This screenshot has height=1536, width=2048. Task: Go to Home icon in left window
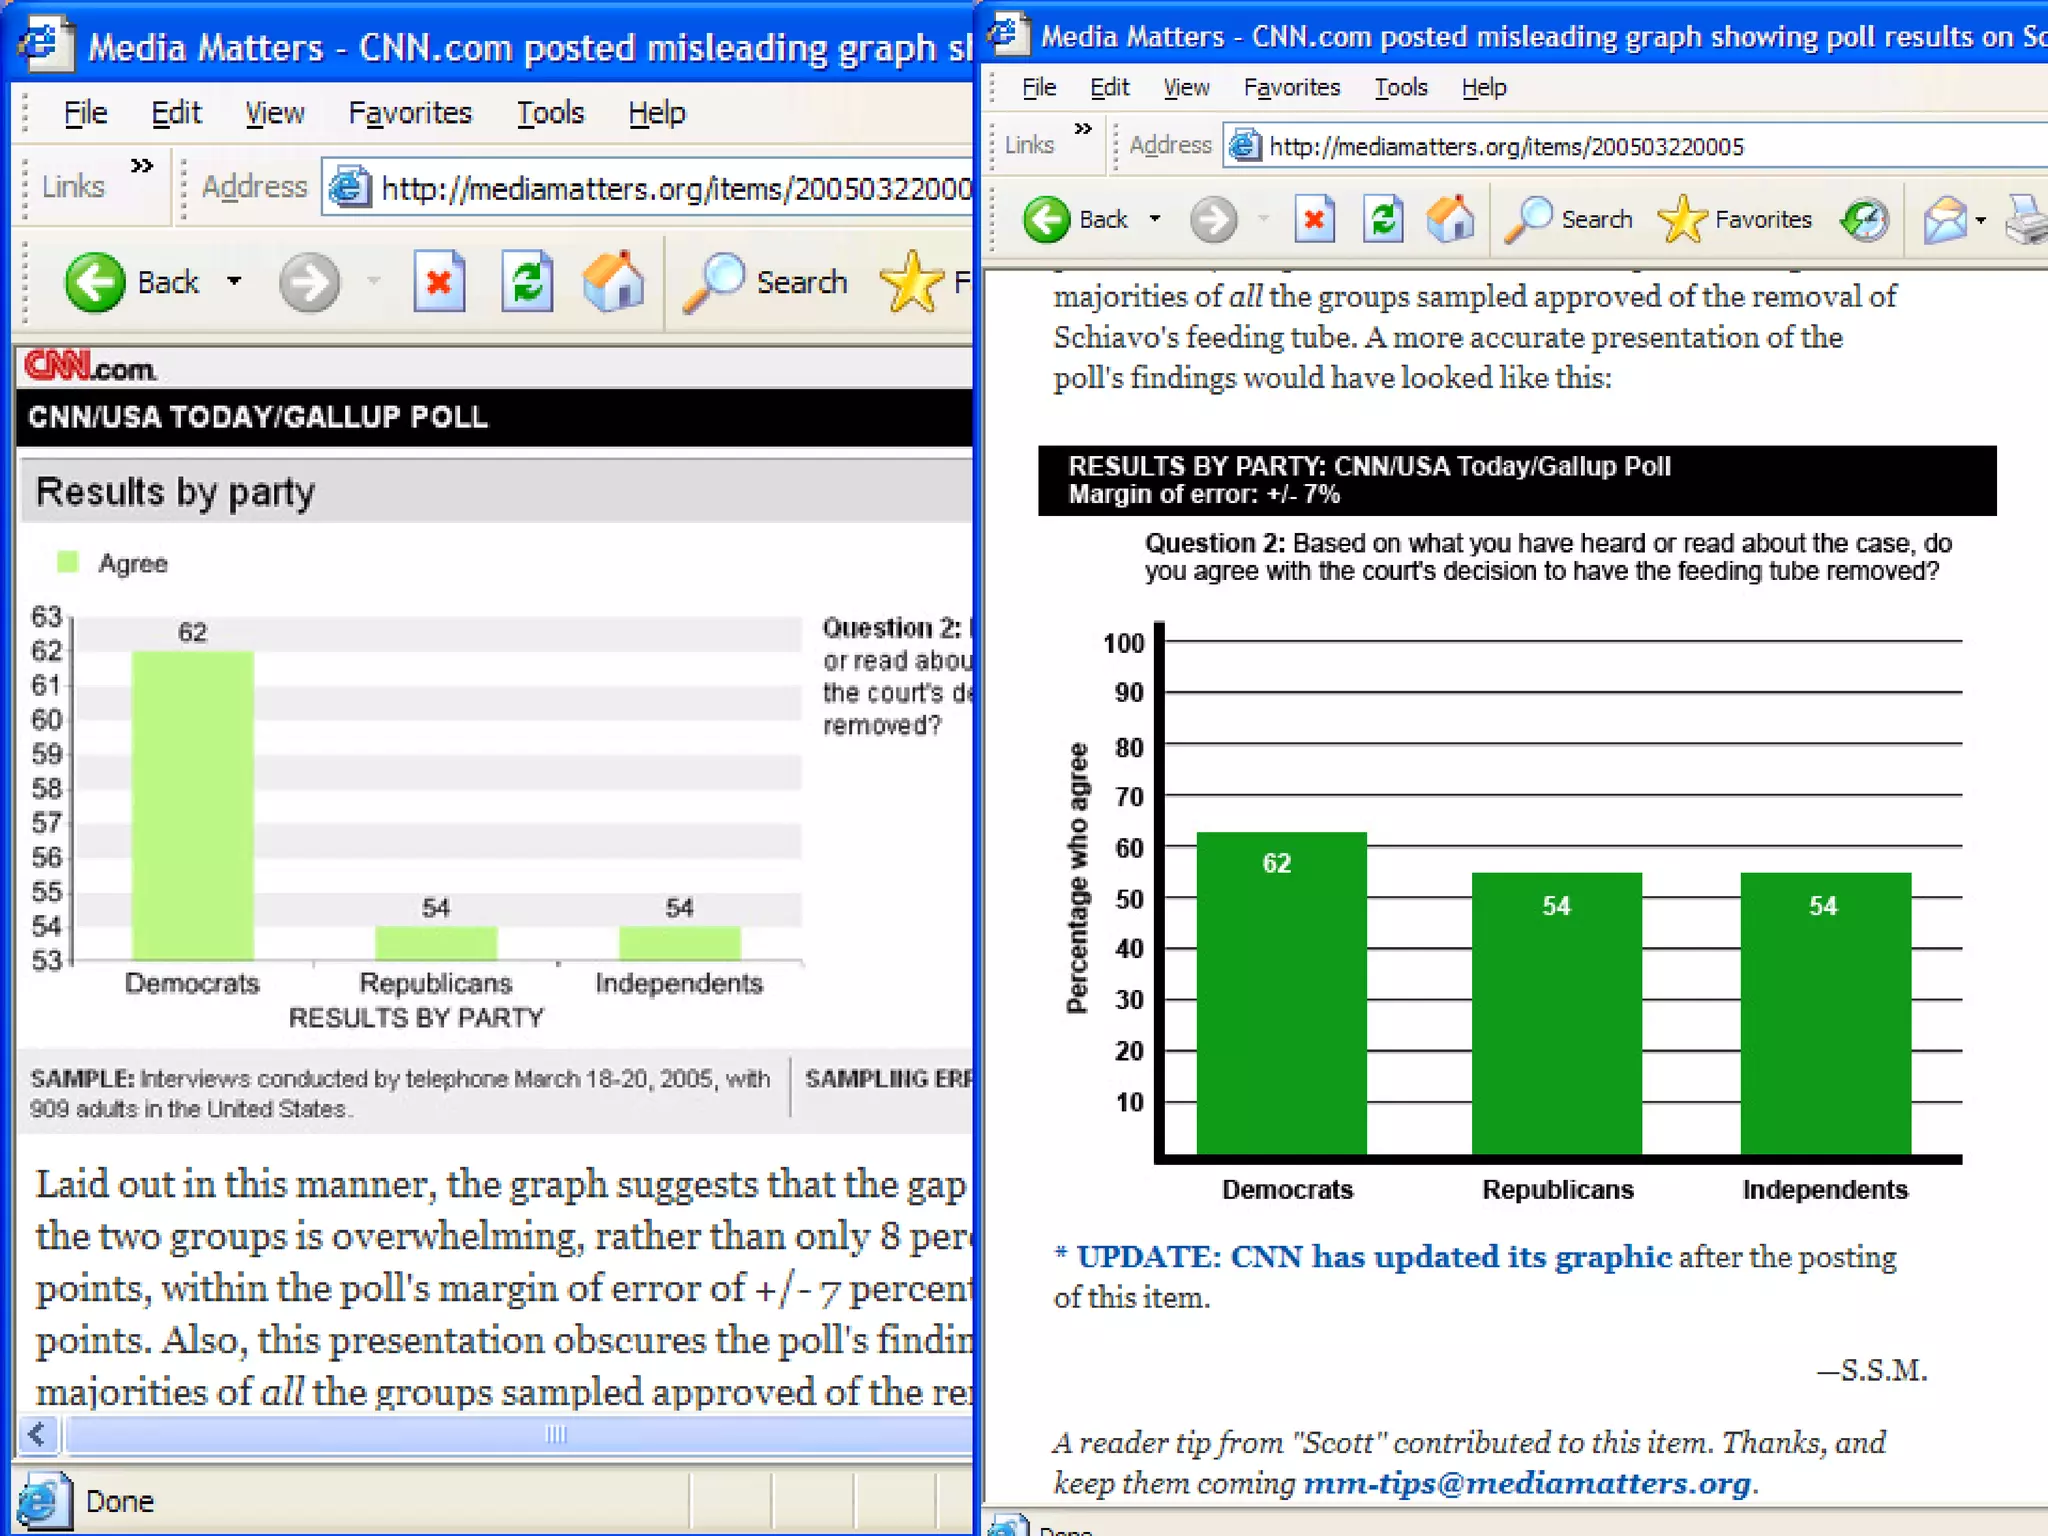[x=613, y=283]
